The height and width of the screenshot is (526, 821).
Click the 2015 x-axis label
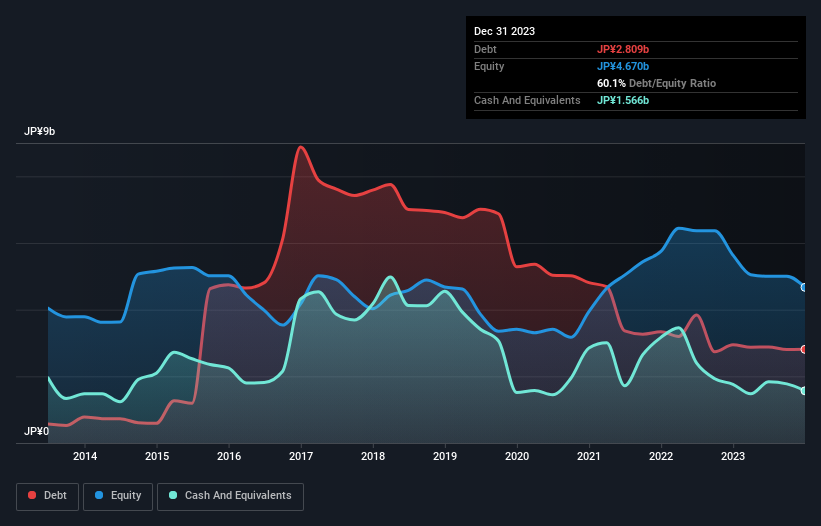tap(157, 456)
